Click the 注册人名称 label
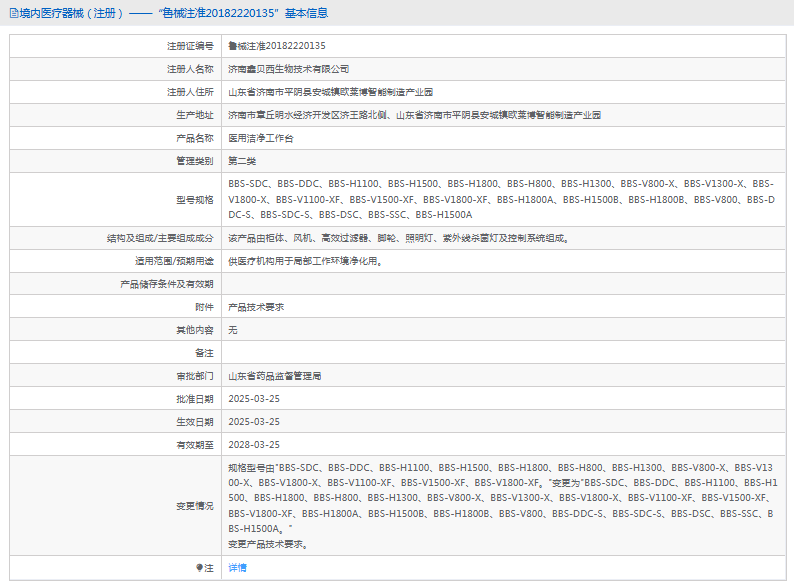The height and width of the screenshot is (583, 794). click(x=190, y=69)
